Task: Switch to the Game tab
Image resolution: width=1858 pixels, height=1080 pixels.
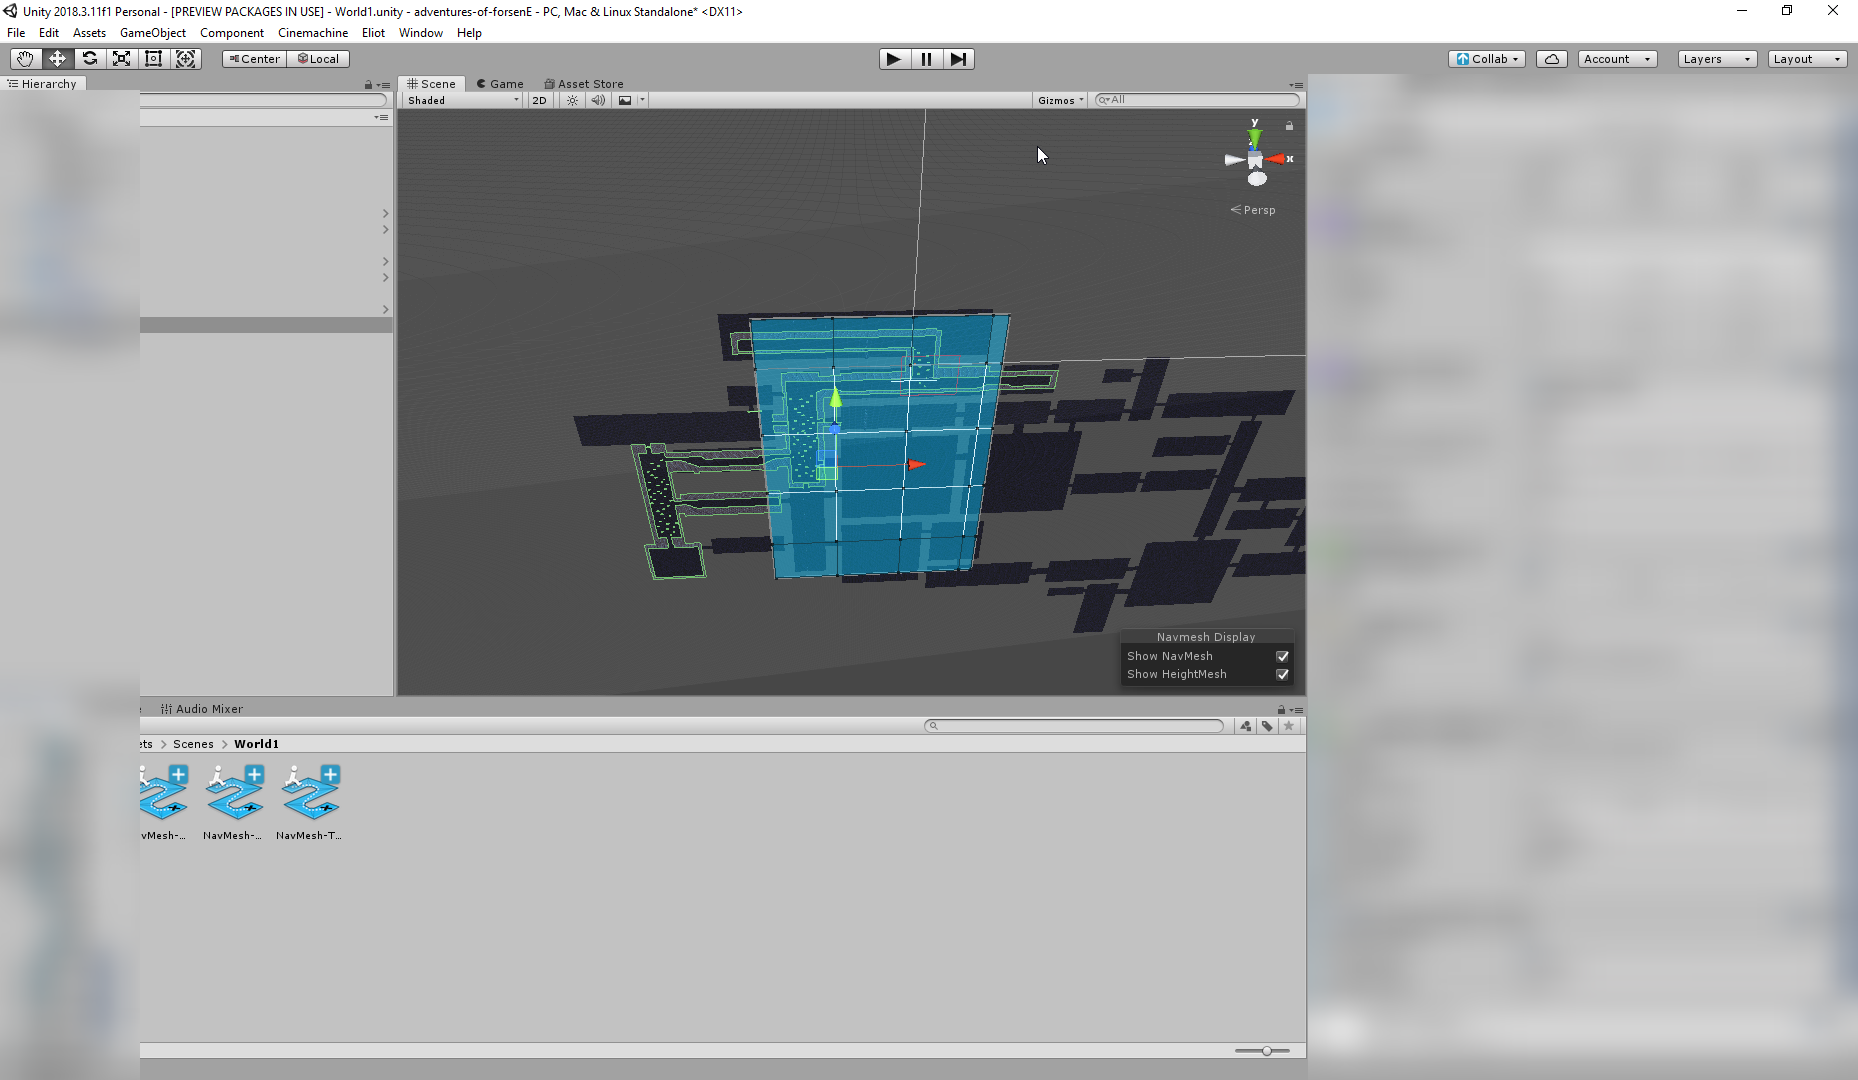Action: [x=500, y=84]
